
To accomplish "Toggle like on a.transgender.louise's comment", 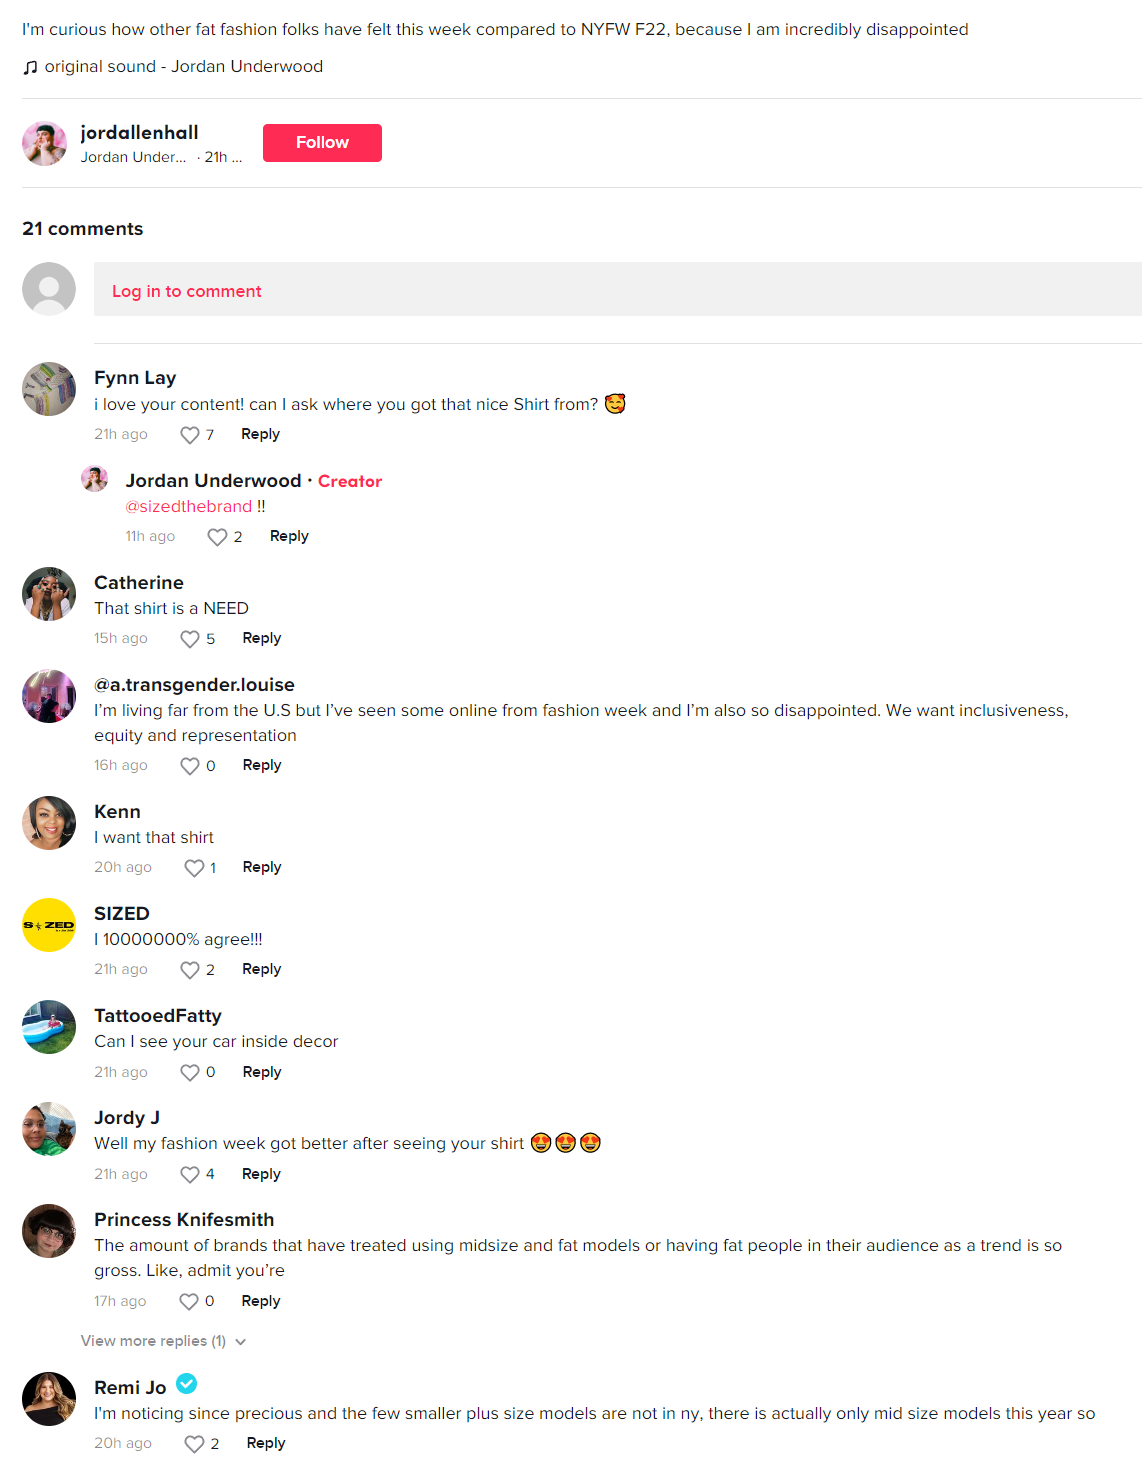I will [x=190, y=766].
